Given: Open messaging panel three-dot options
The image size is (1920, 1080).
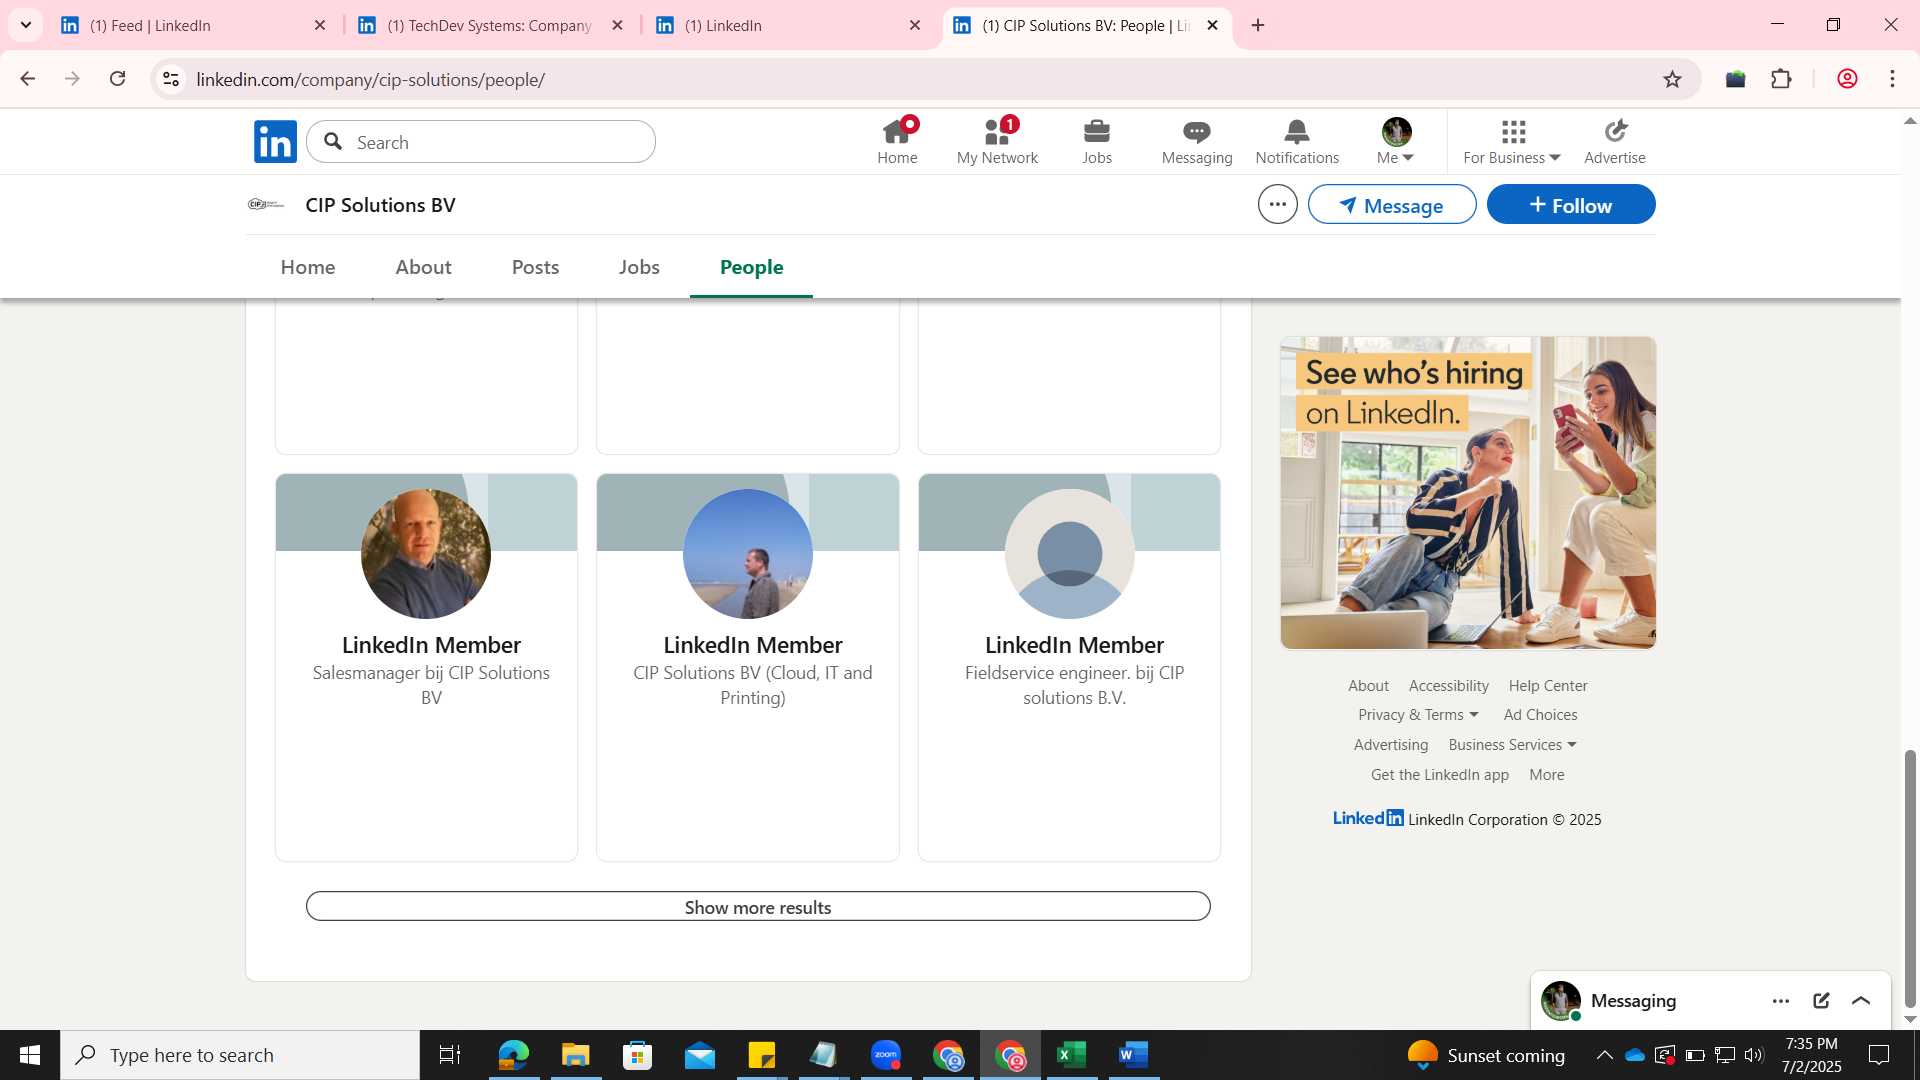Looking at the screenshot, I should (1781, 1001).
